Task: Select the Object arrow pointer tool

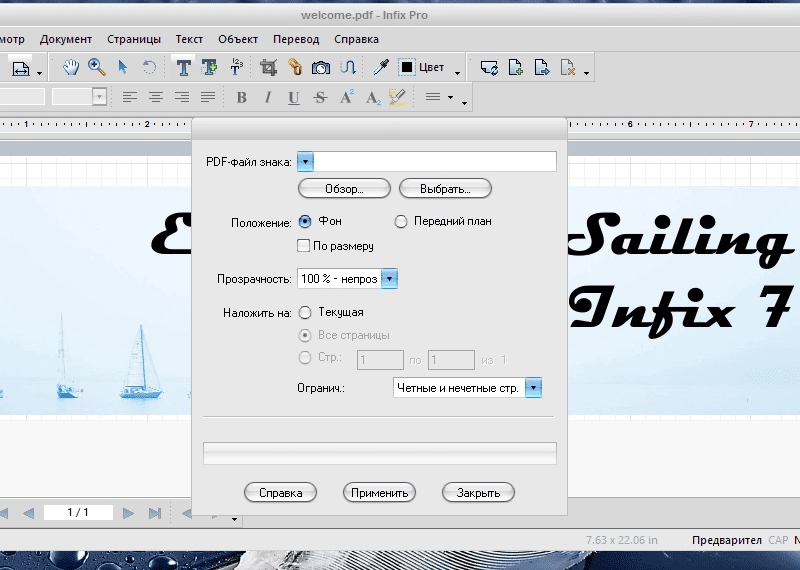Action: point(122,67)
